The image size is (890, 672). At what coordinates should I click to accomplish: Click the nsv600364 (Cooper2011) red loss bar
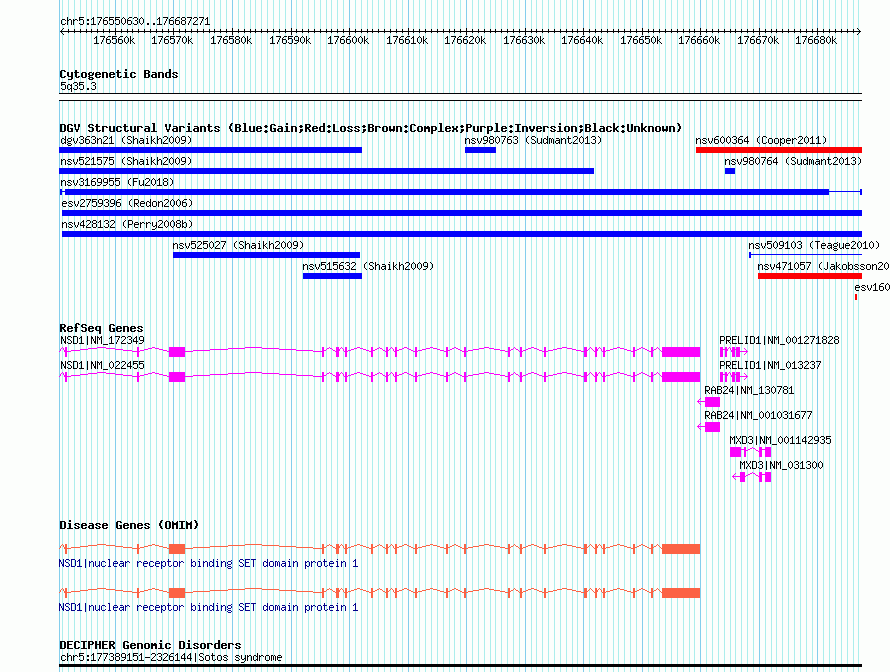779,150
